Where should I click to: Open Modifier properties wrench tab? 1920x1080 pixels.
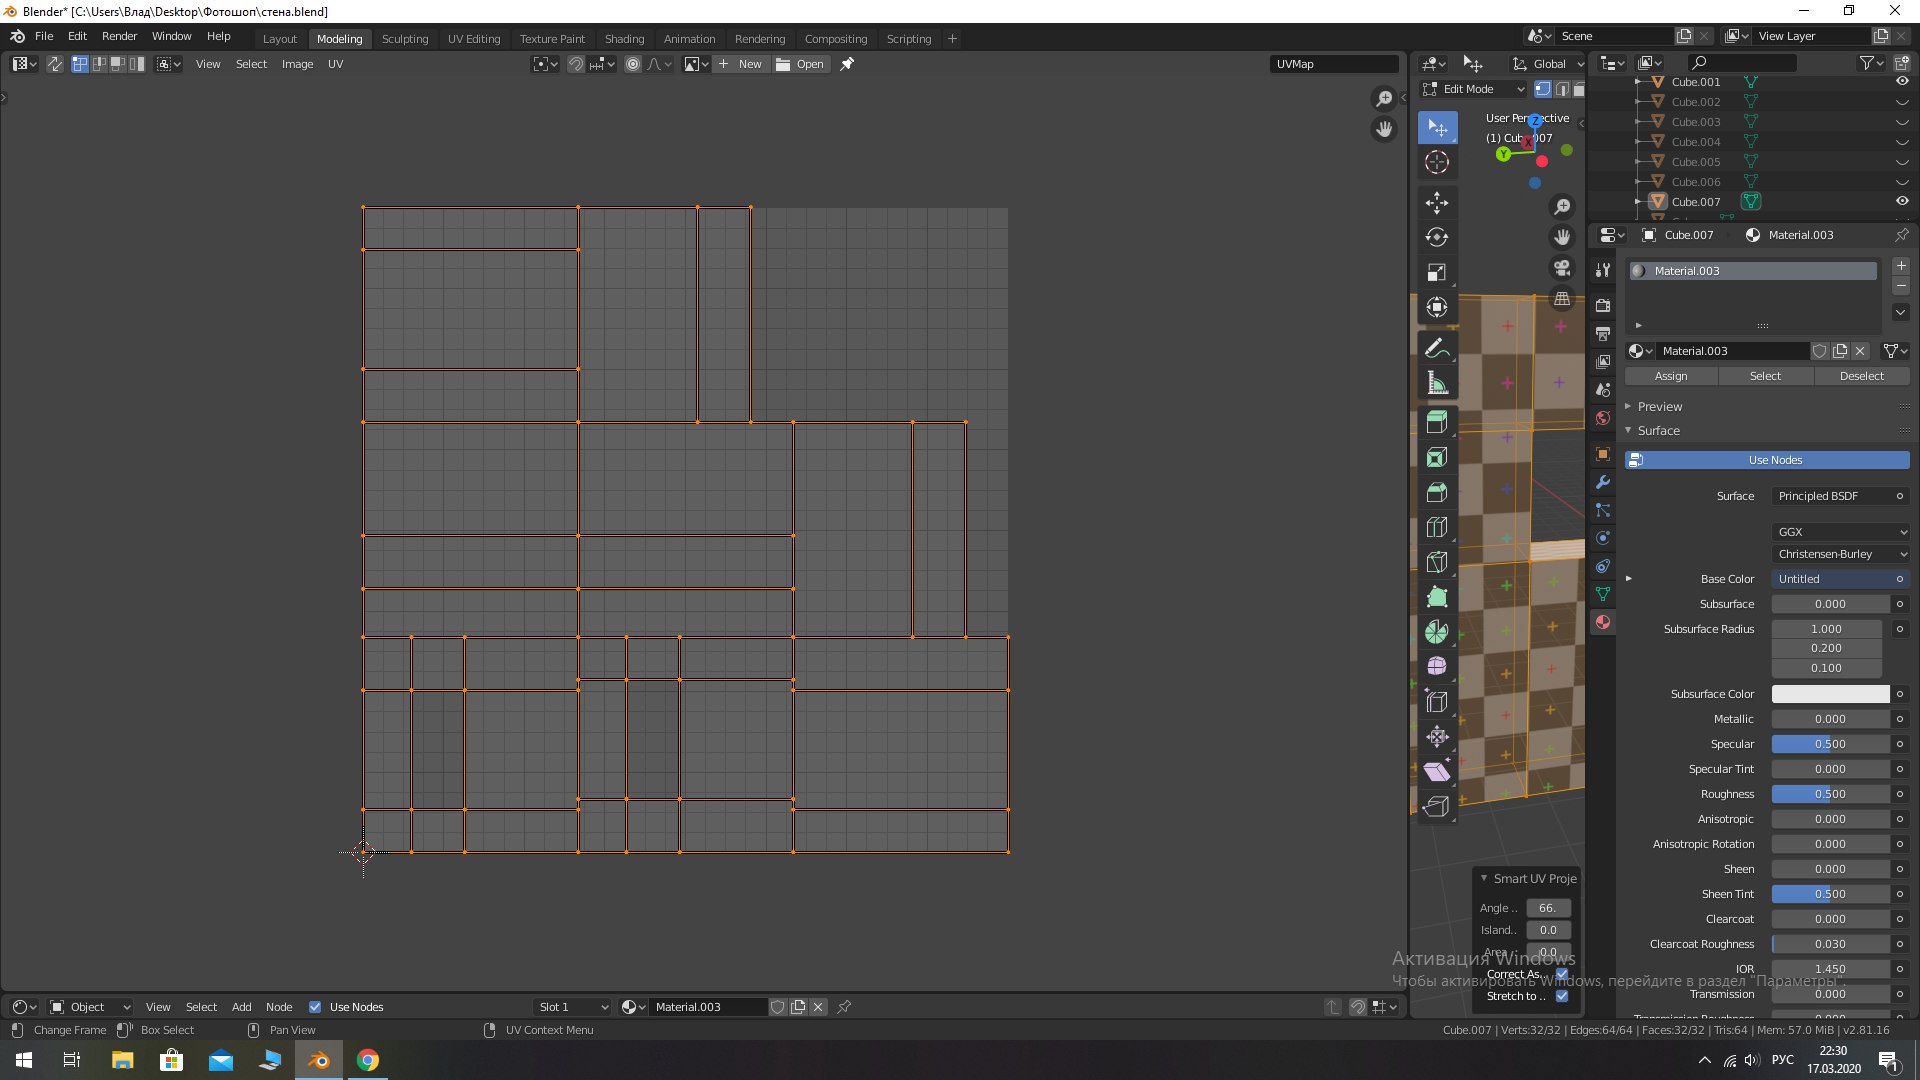point(1603,482)
